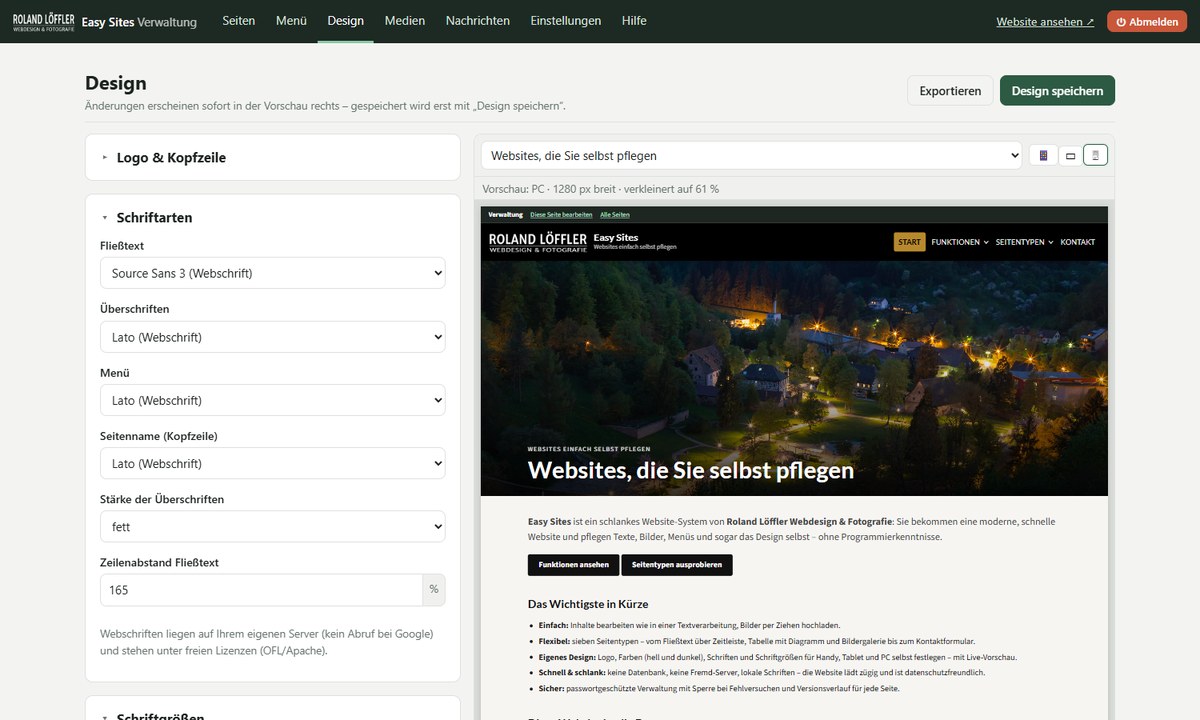Click Seitentypen ausprobieren button in preview
Screen dimensions: 1200x720
677,565
